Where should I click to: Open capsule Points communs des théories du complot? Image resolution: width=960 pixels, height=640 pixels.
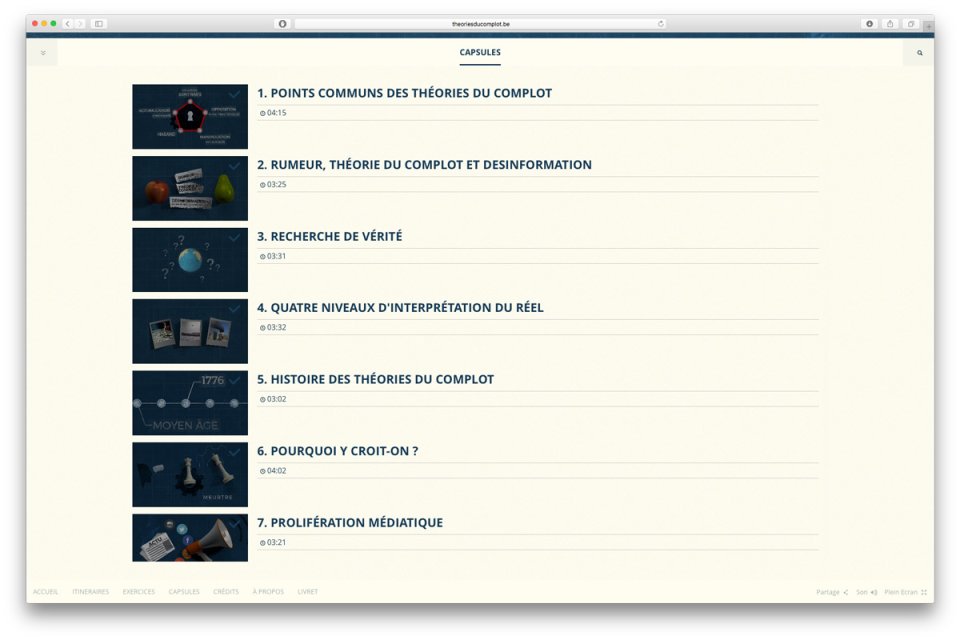404,93
